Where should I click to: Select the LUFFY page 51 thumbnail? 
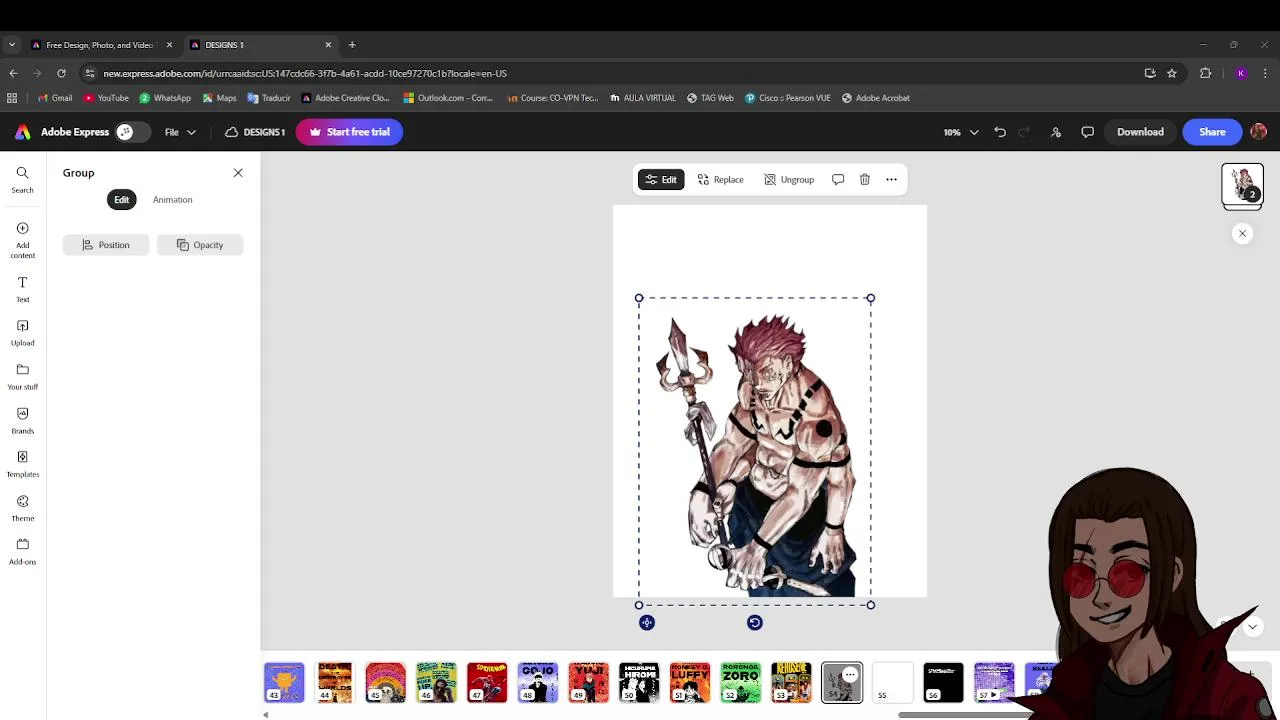690,682
